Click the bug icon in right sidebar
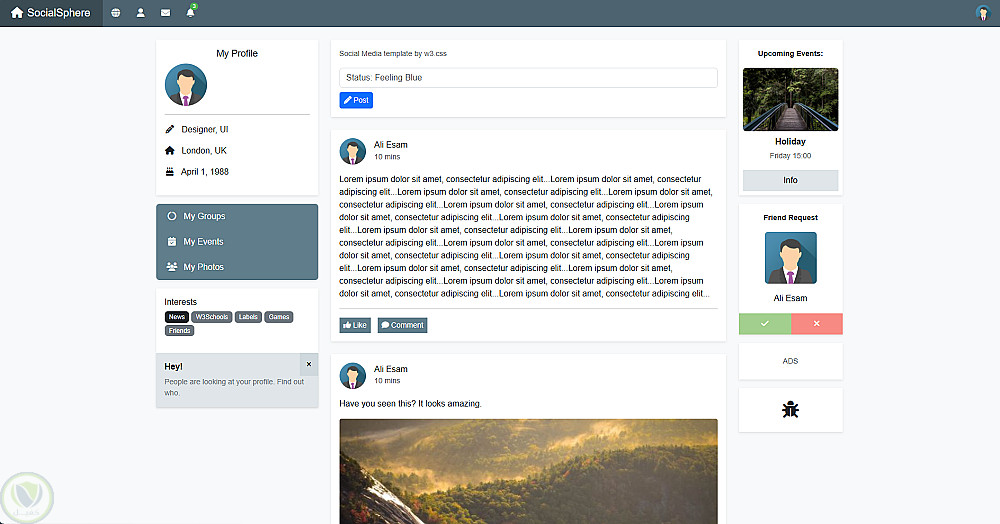The height and width of the screenshot is (524, 1000). [790, 409]
